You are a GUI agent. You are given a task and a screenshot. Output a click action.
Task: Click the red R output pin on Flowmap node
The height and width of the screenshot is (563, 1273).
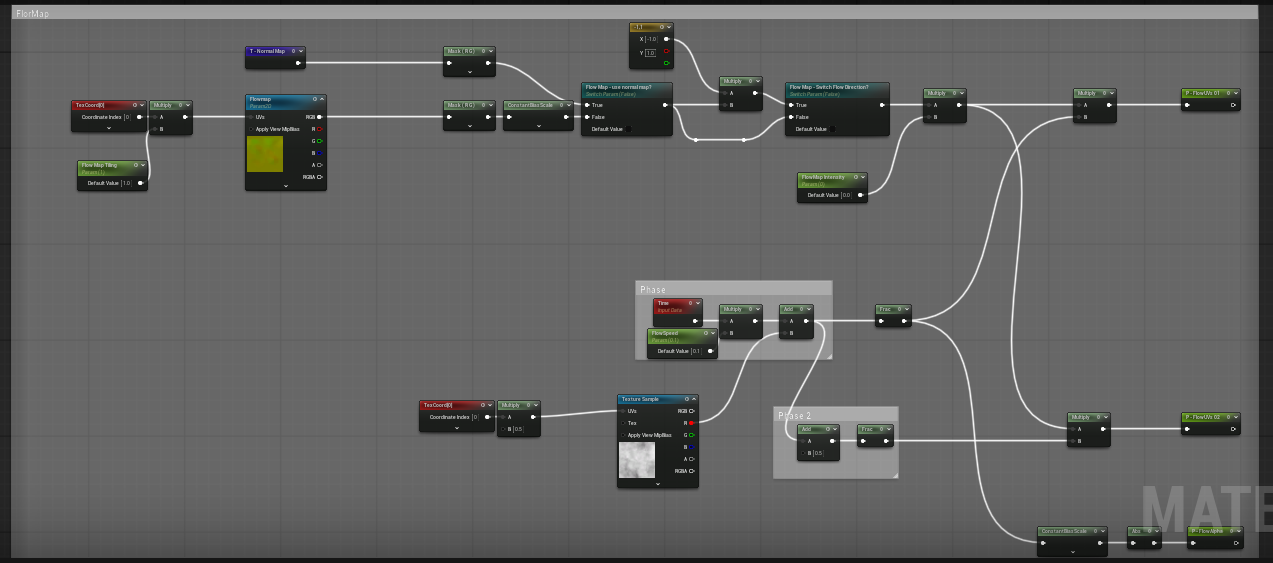coord(320,129)
